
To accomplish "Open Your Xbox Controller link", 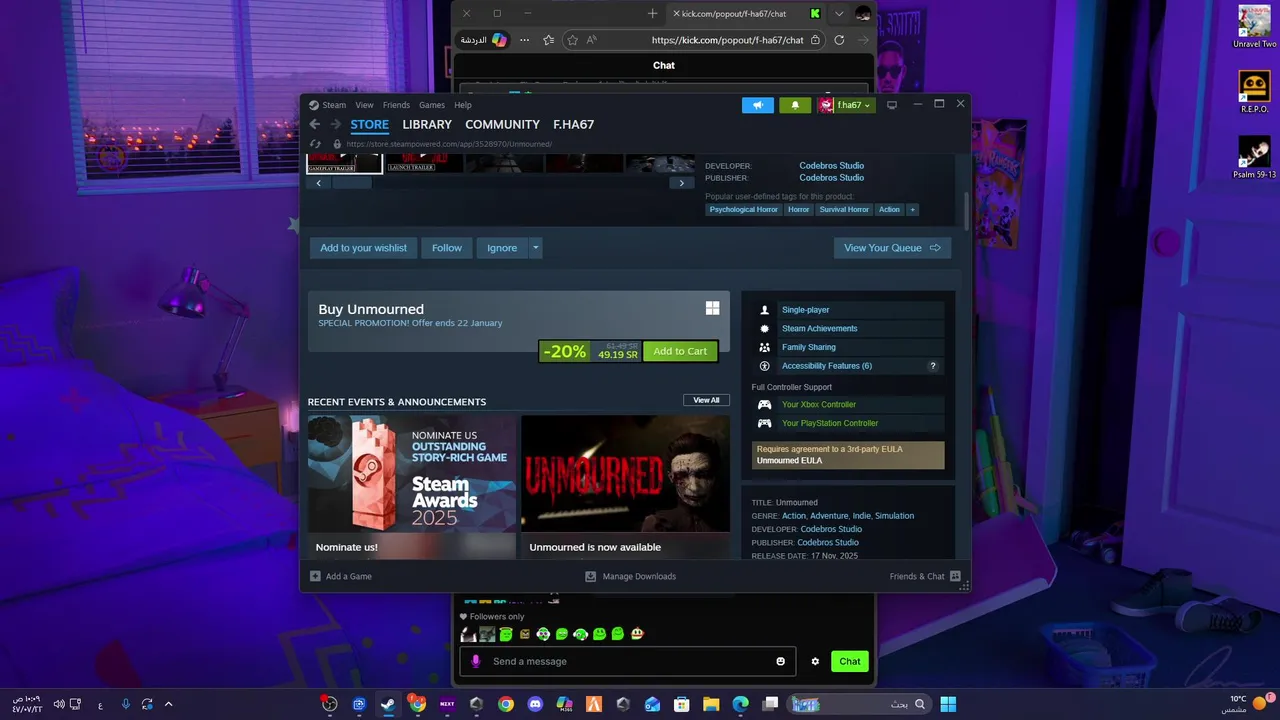I will [x=819, y=405].
